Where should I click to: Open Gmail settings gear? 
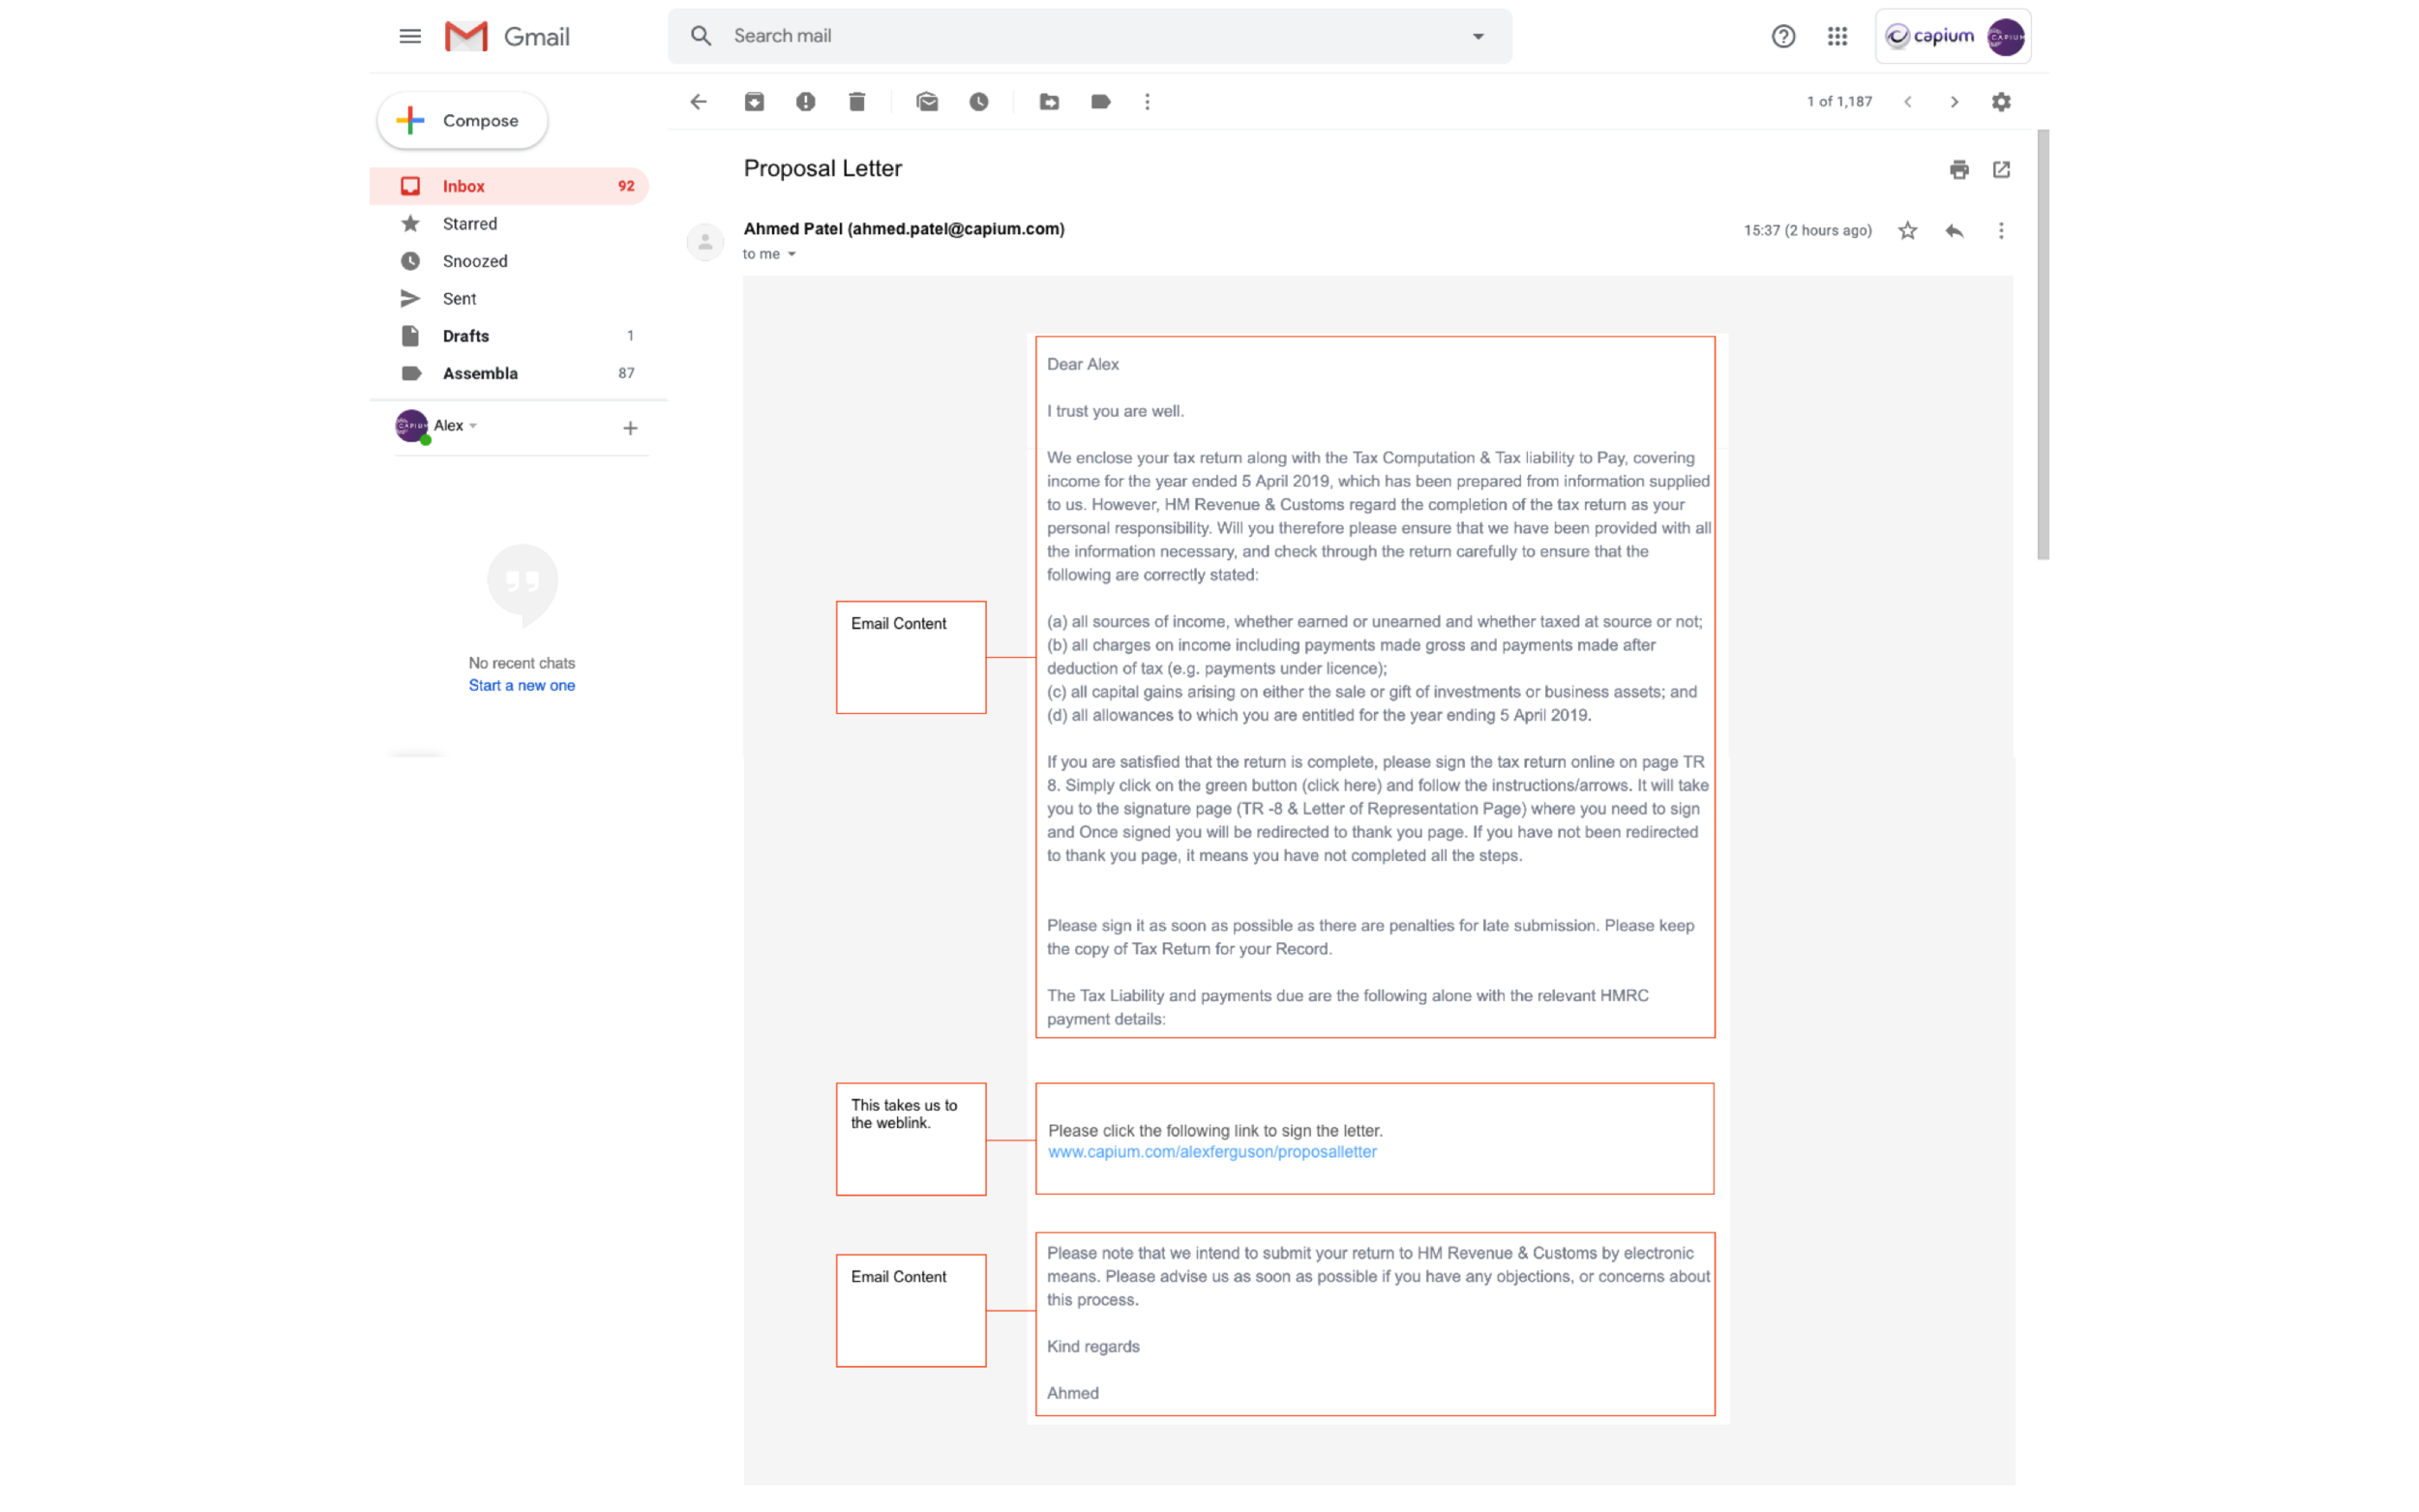(x=2000, y=102)
